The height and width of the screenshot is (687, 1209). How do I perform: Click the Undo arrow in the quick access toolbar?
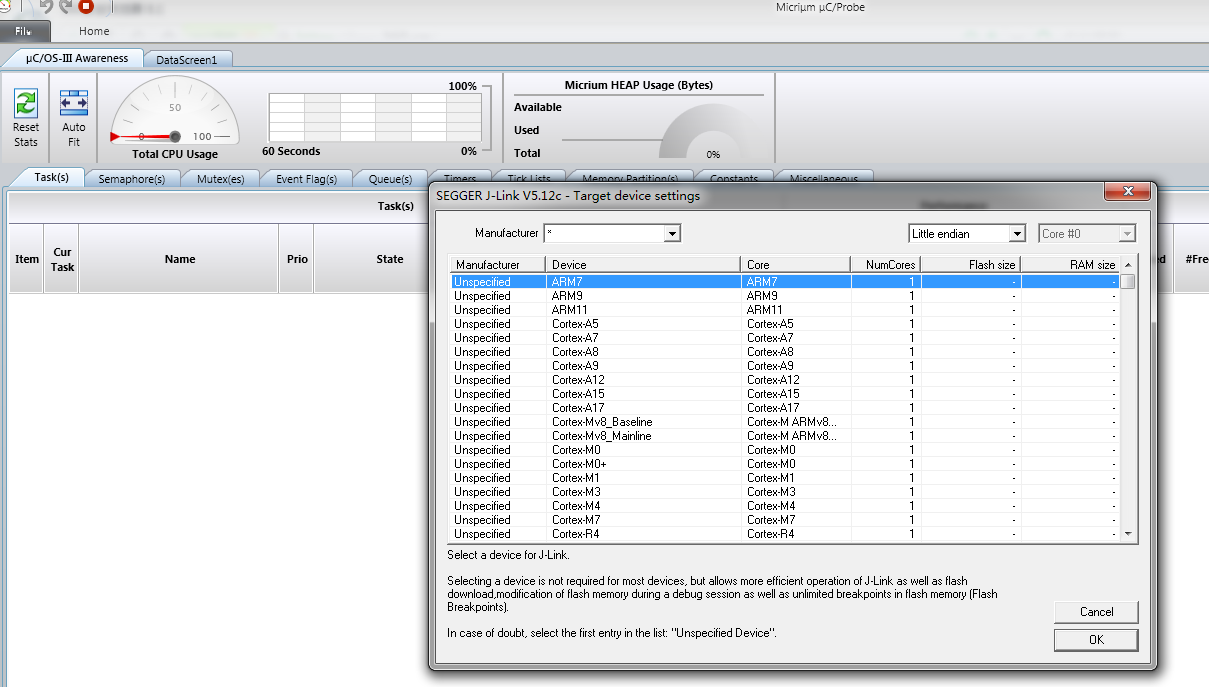[46, 7]
